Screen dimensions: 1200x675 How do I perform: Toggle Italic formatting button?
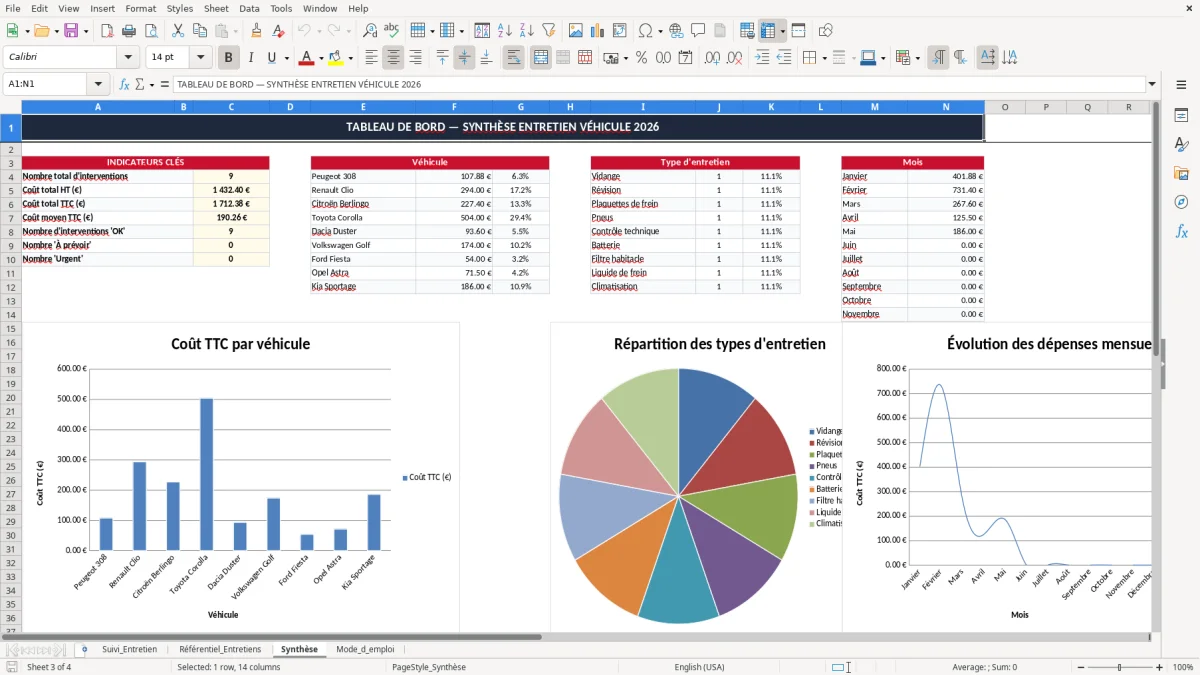coord(250,58)
